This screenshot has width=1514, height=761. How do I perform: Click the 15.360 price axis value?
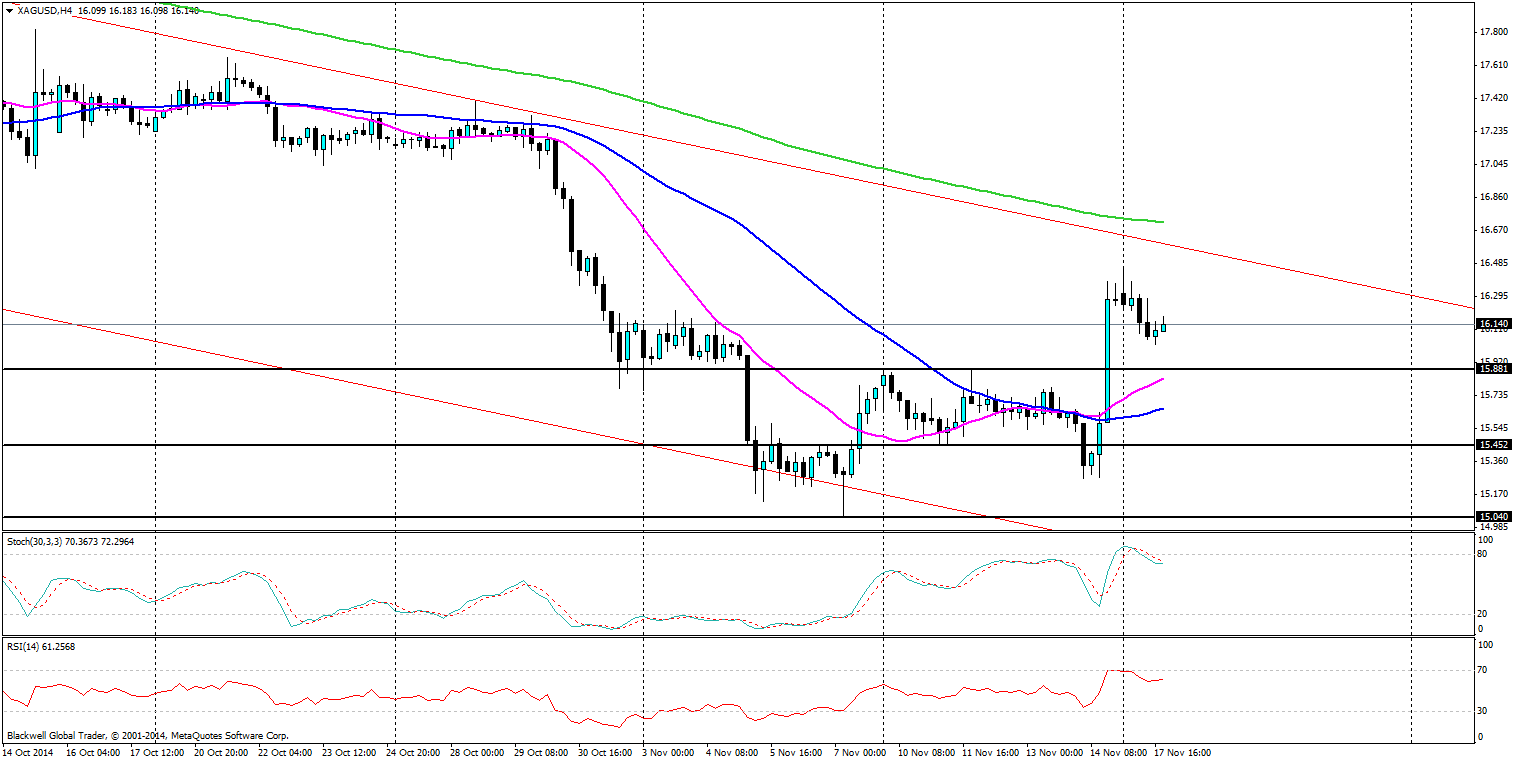tap(1493, 461)
